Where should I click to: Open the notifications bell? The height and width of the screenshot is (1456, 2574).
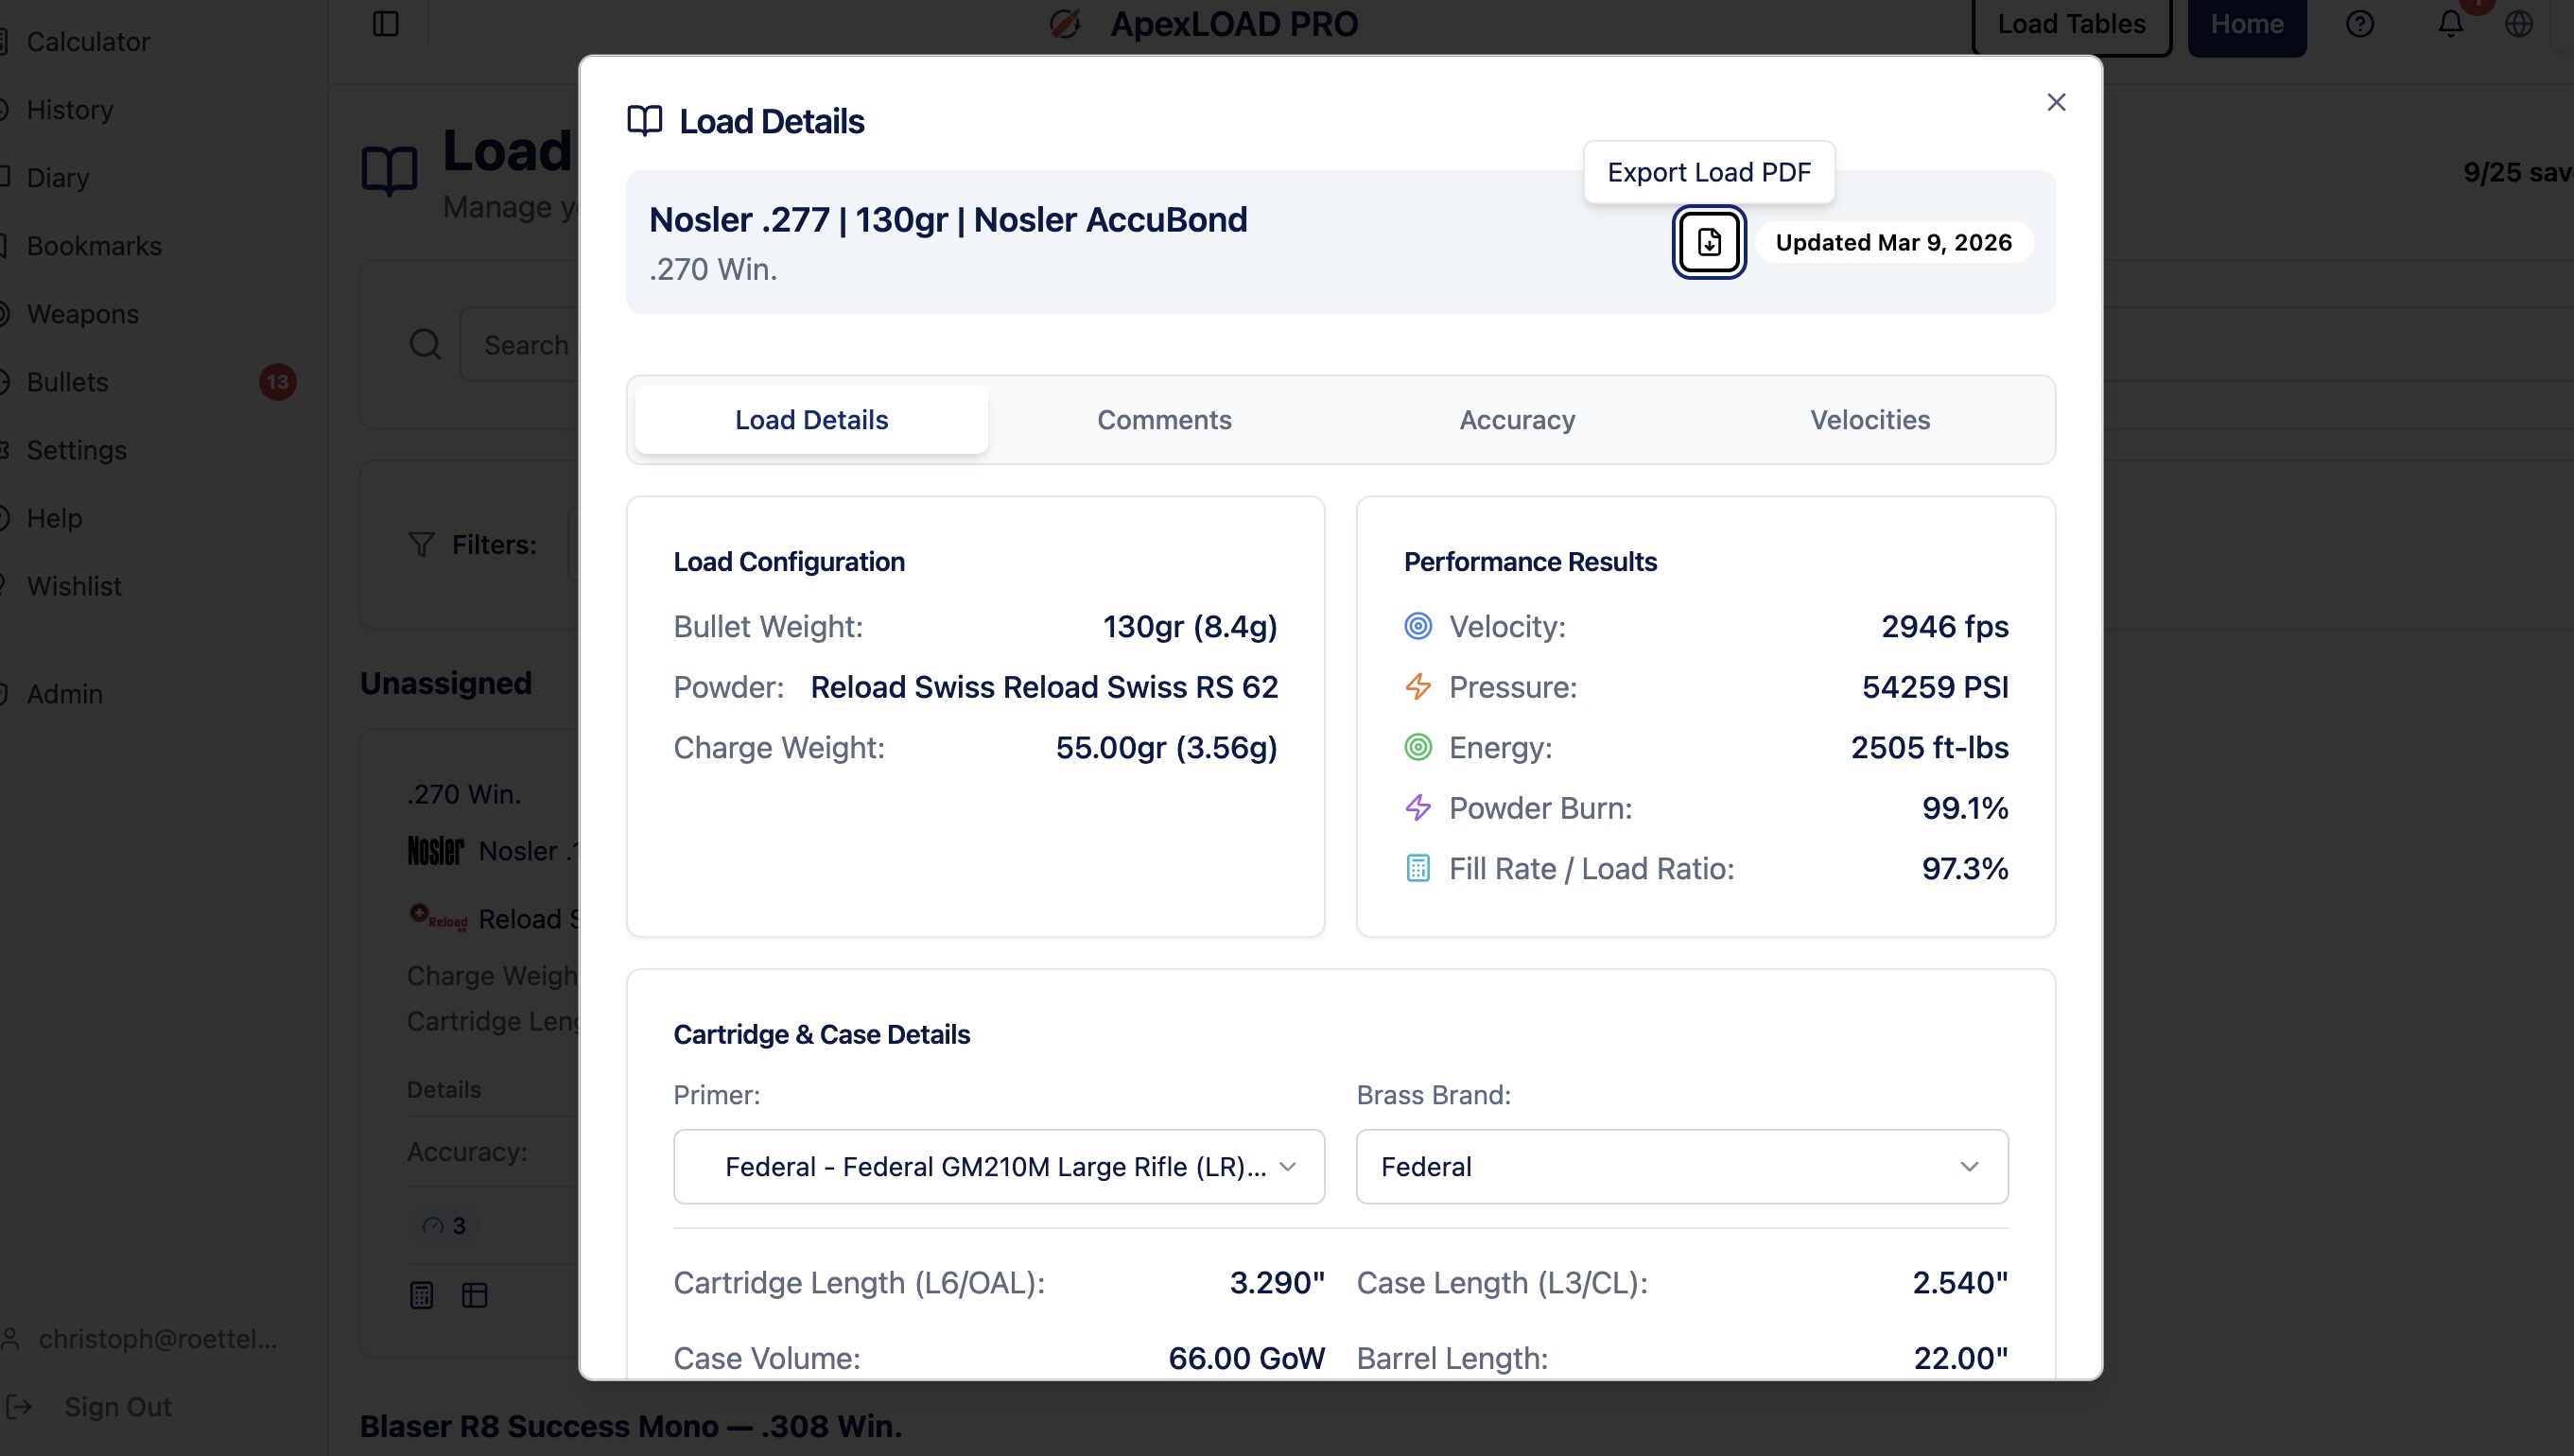pyautogui.click(x=2450, y=24)
